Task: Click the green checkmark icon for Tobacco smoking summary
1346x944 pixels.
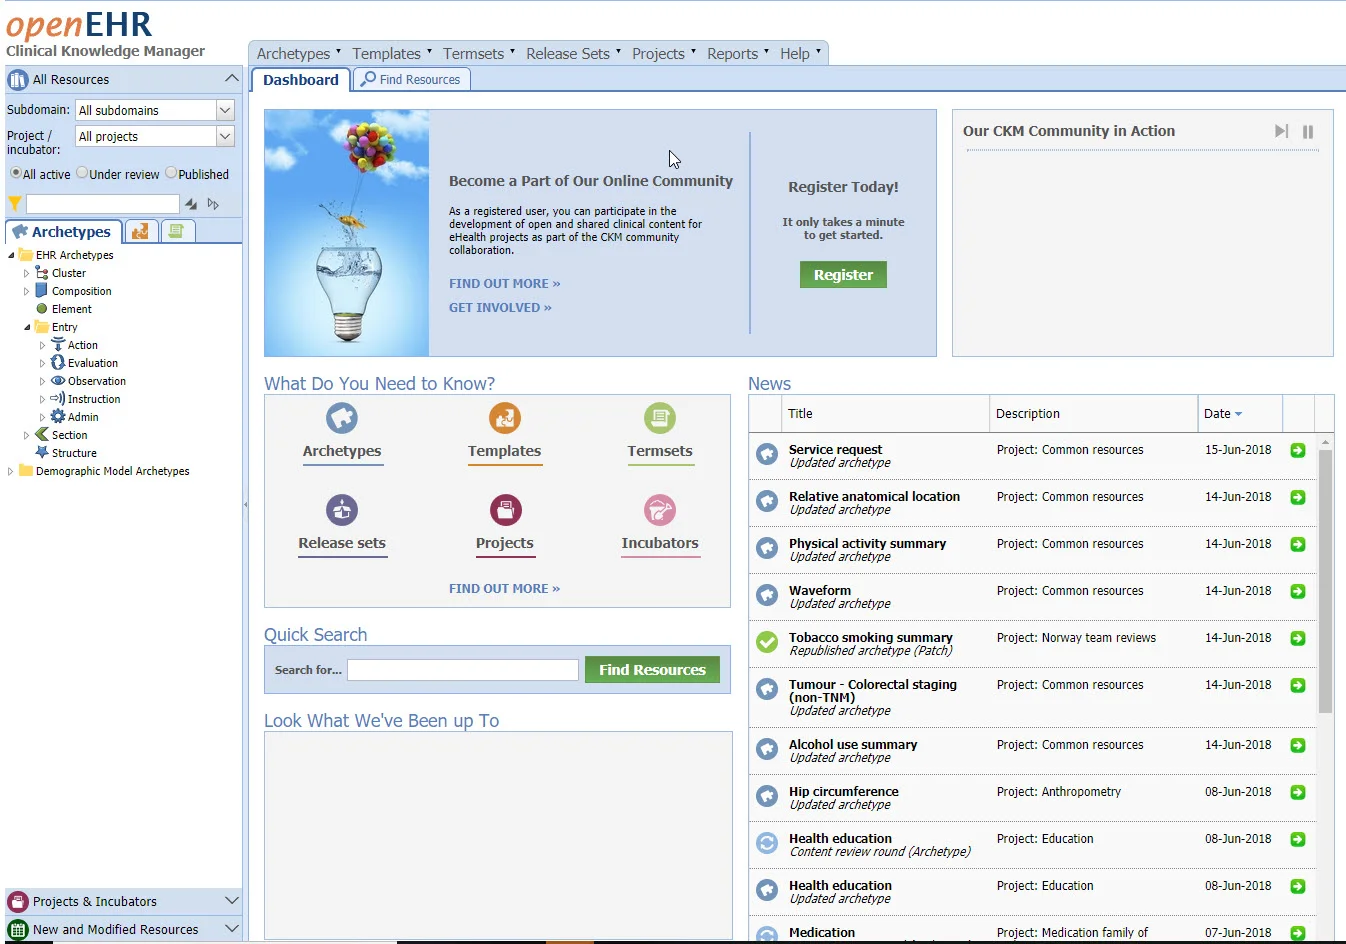Action: click(767, 642)
